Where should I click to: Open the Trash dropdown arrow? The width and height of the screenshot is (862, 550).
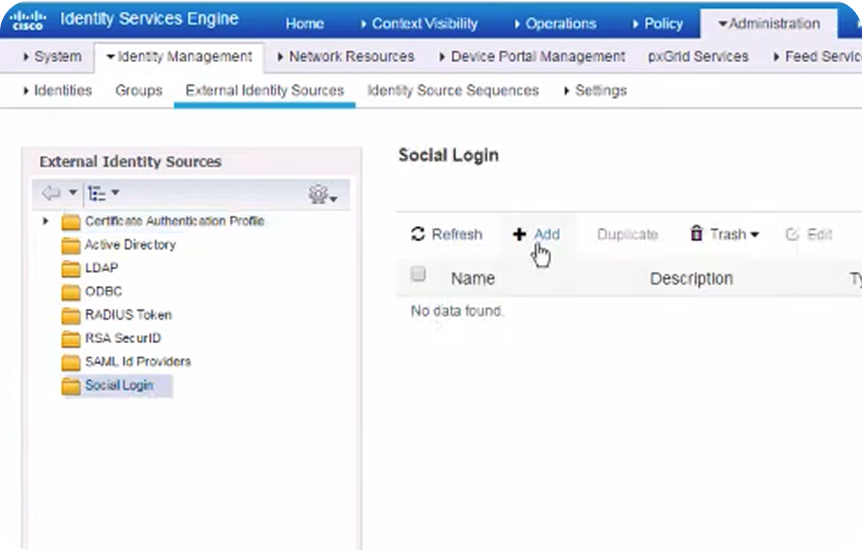(x=755, y=235)
